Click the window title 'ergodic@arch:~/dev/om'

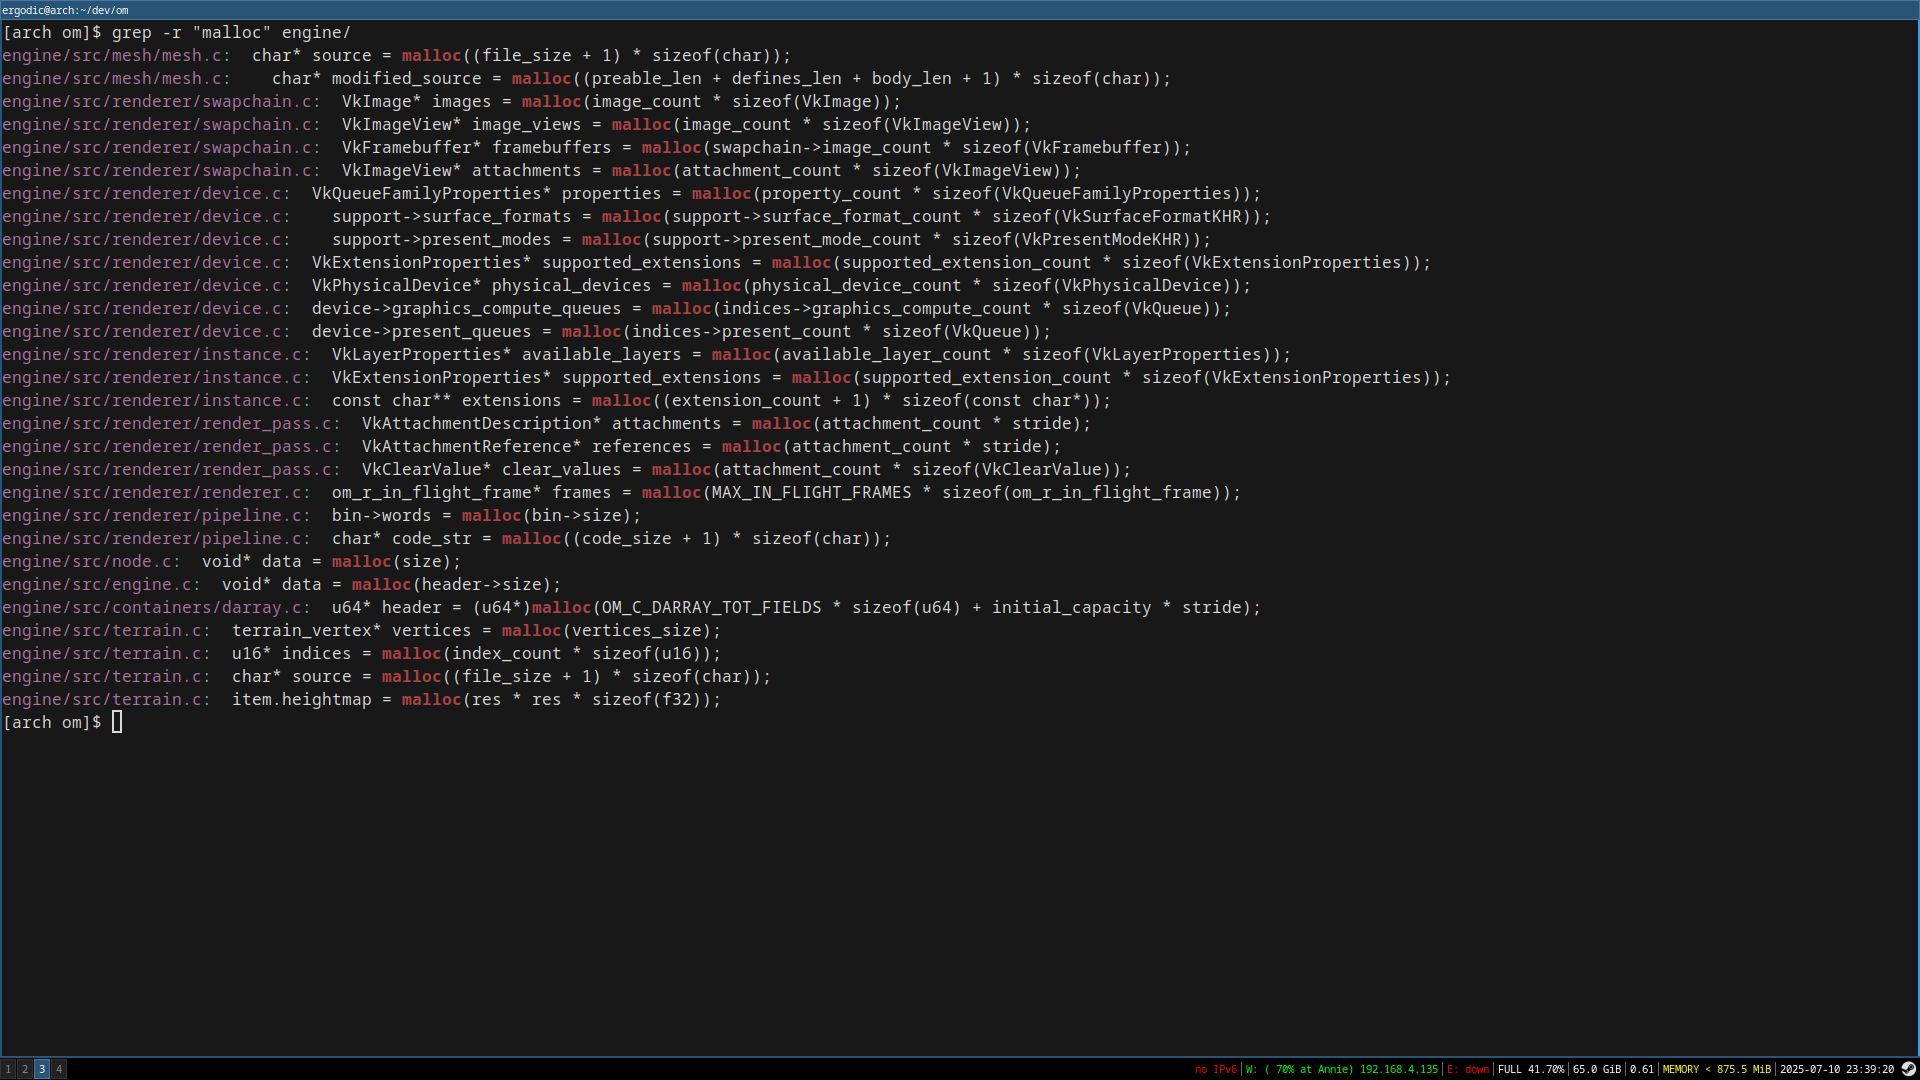(65, 10)
